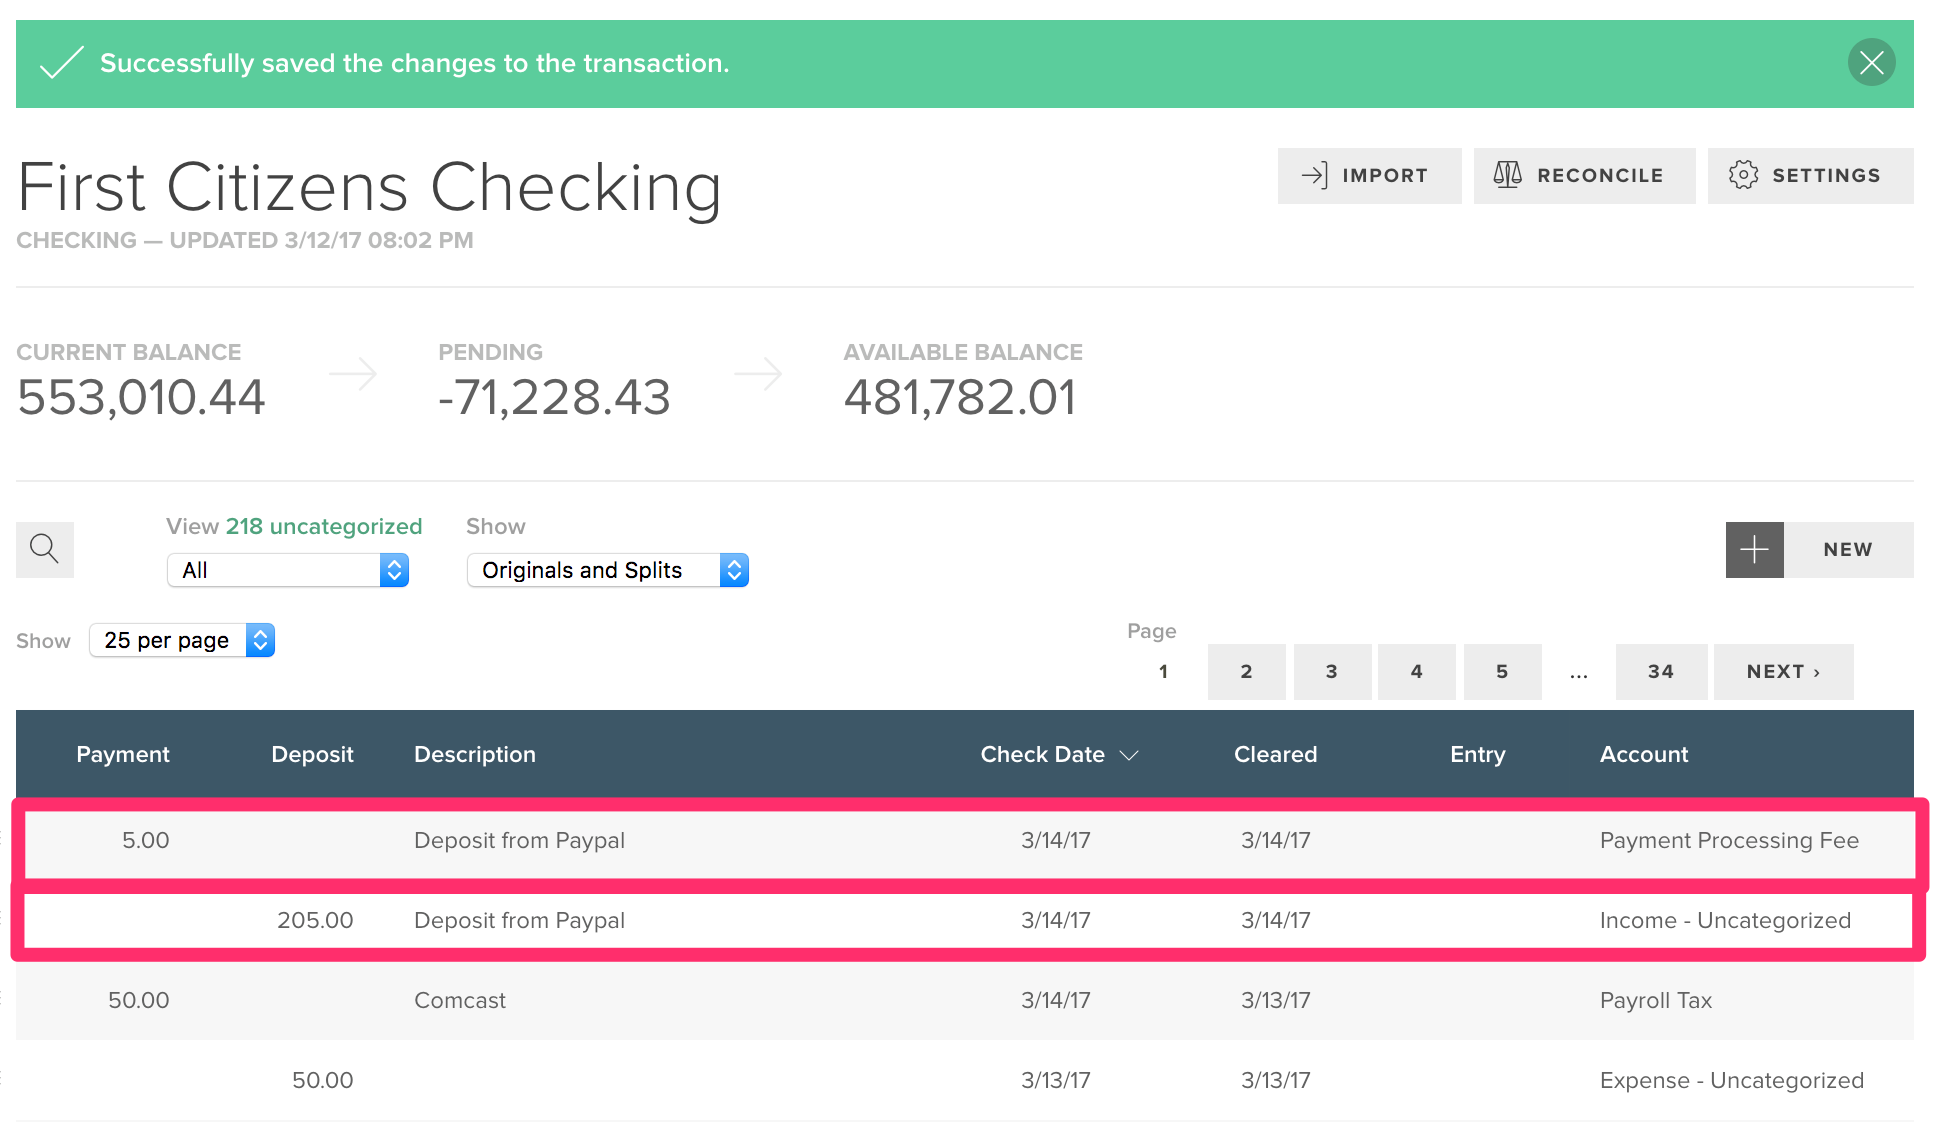The width and height of the screenshot is (1934, 1122).
Task: Toggle the Check Date sort chevron
Action: click(x=1129, y=755)
